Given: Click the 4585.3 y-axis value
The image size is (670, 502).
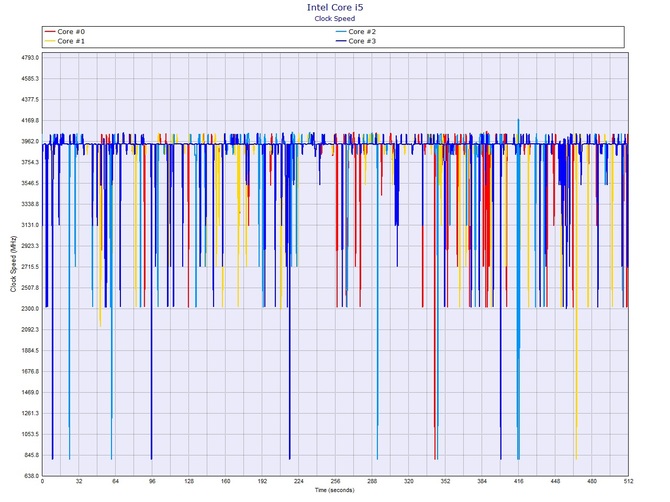Looking at the screenshot, I should [x=30, y=79].
